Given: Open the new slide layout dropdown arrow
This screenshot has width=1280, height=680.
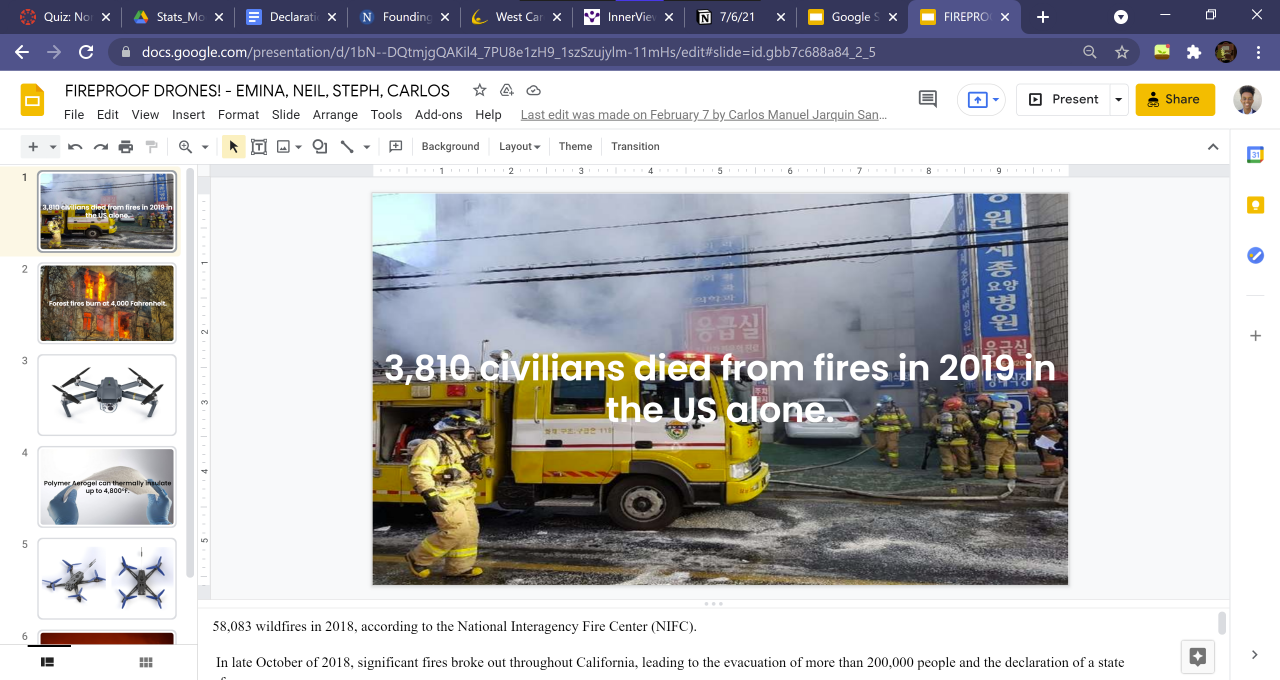Looking at the screenshot, I should 53,147.
